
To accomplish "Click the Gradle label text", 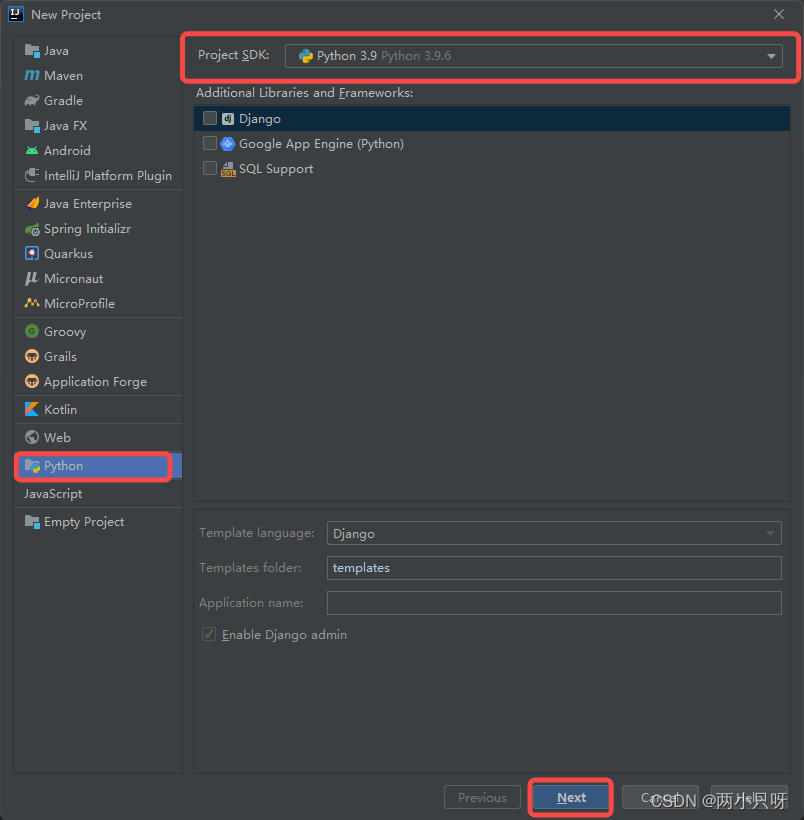I will coord(63,100).
